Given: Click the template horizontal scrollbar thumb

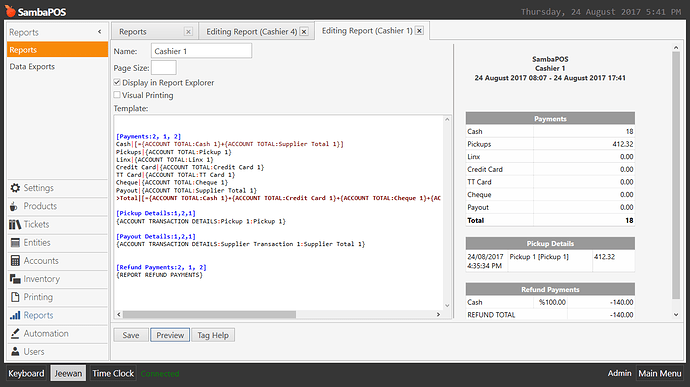Looking at the screenshot, I should [209, 314].
